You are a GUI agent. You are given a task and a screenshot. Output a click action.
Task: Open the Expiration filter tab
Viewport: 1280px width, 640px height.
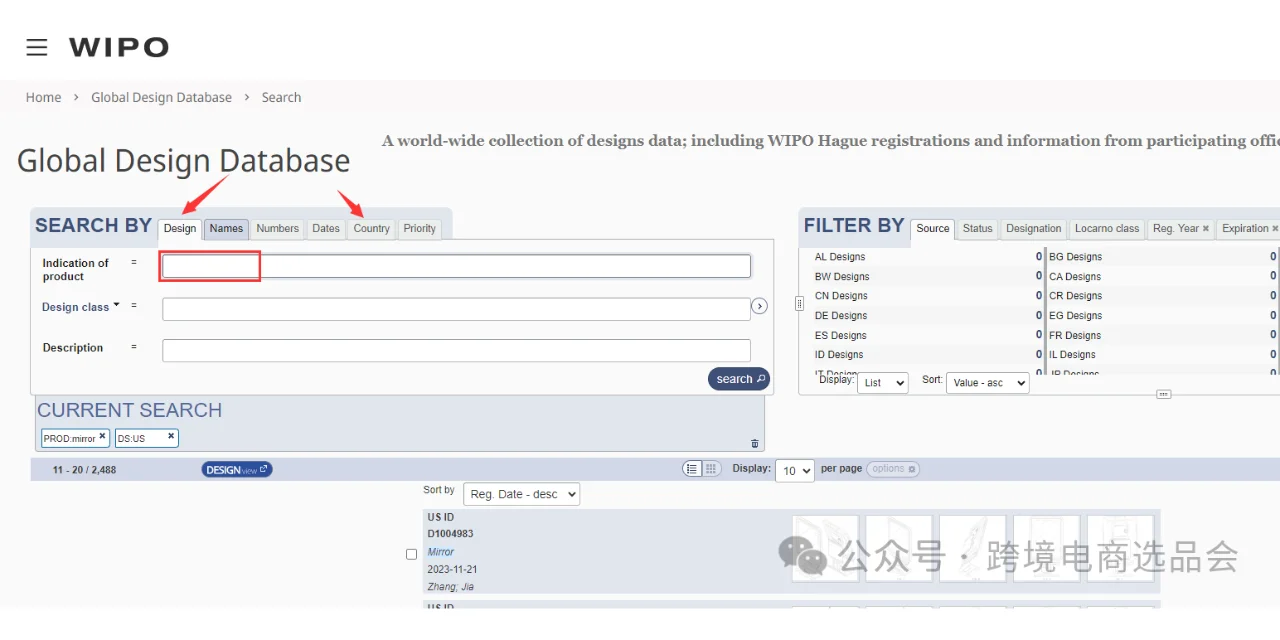click(1246, 229)
